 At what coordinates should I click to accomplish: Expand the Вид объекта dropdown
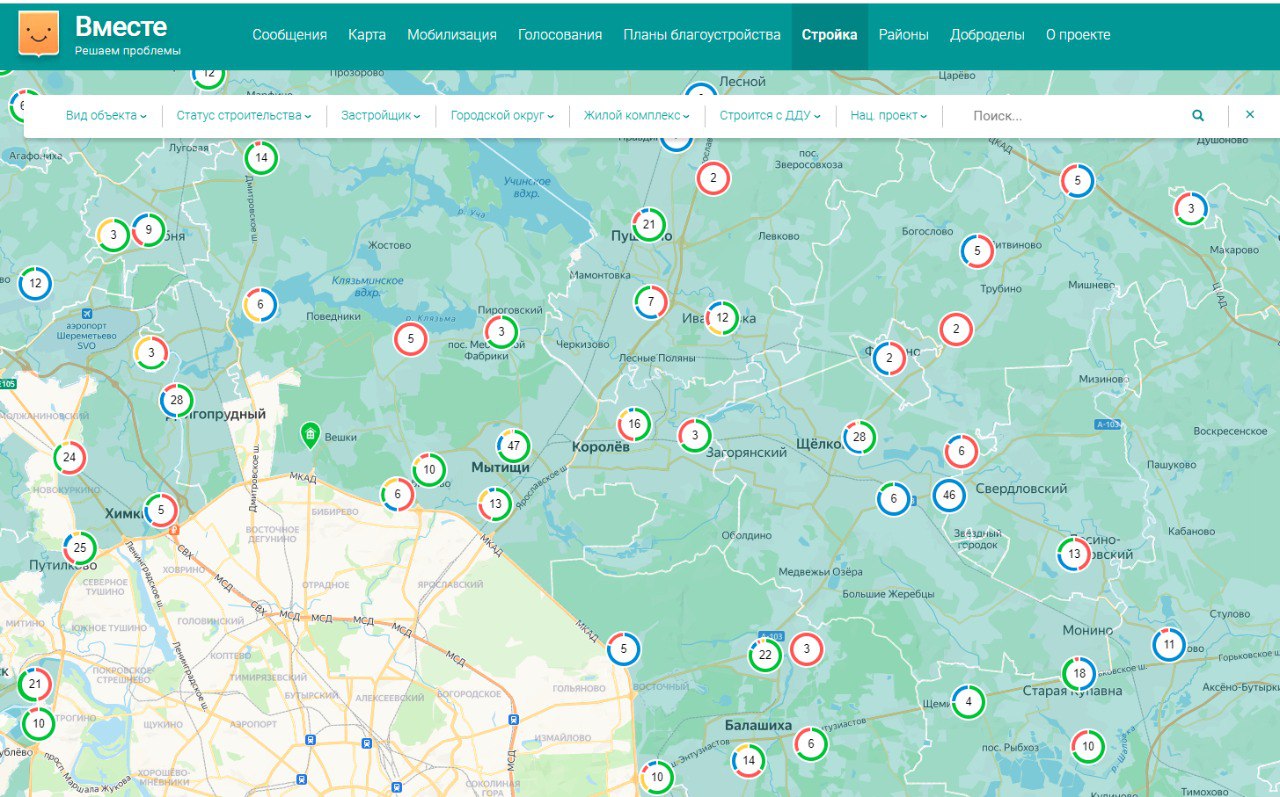(106, 116)
